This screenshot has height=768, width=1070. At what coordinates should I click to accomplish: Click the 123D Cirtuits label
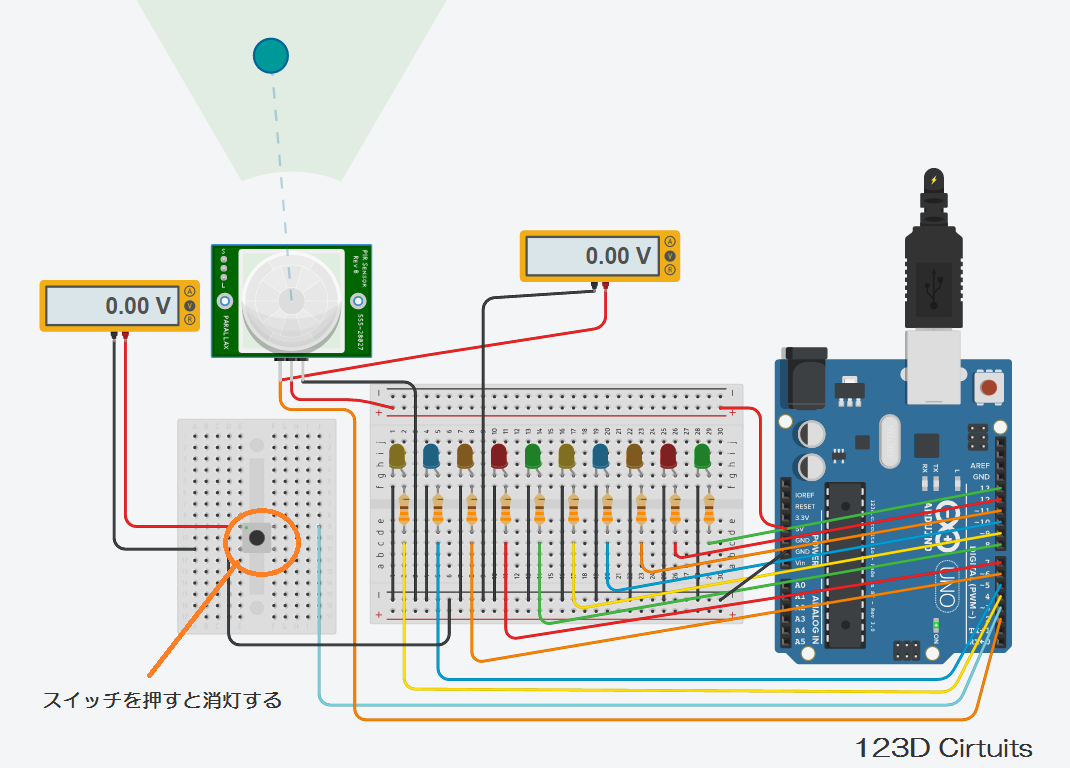943,748
